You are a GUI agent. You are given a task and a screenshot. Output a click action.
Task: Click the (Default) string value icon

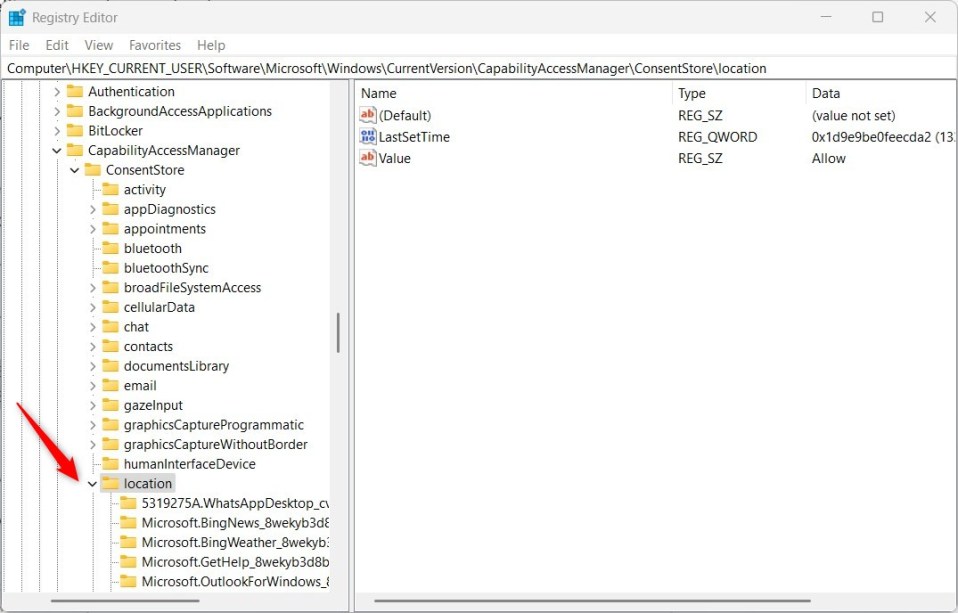pyautogui.click(x=368, y=114)
